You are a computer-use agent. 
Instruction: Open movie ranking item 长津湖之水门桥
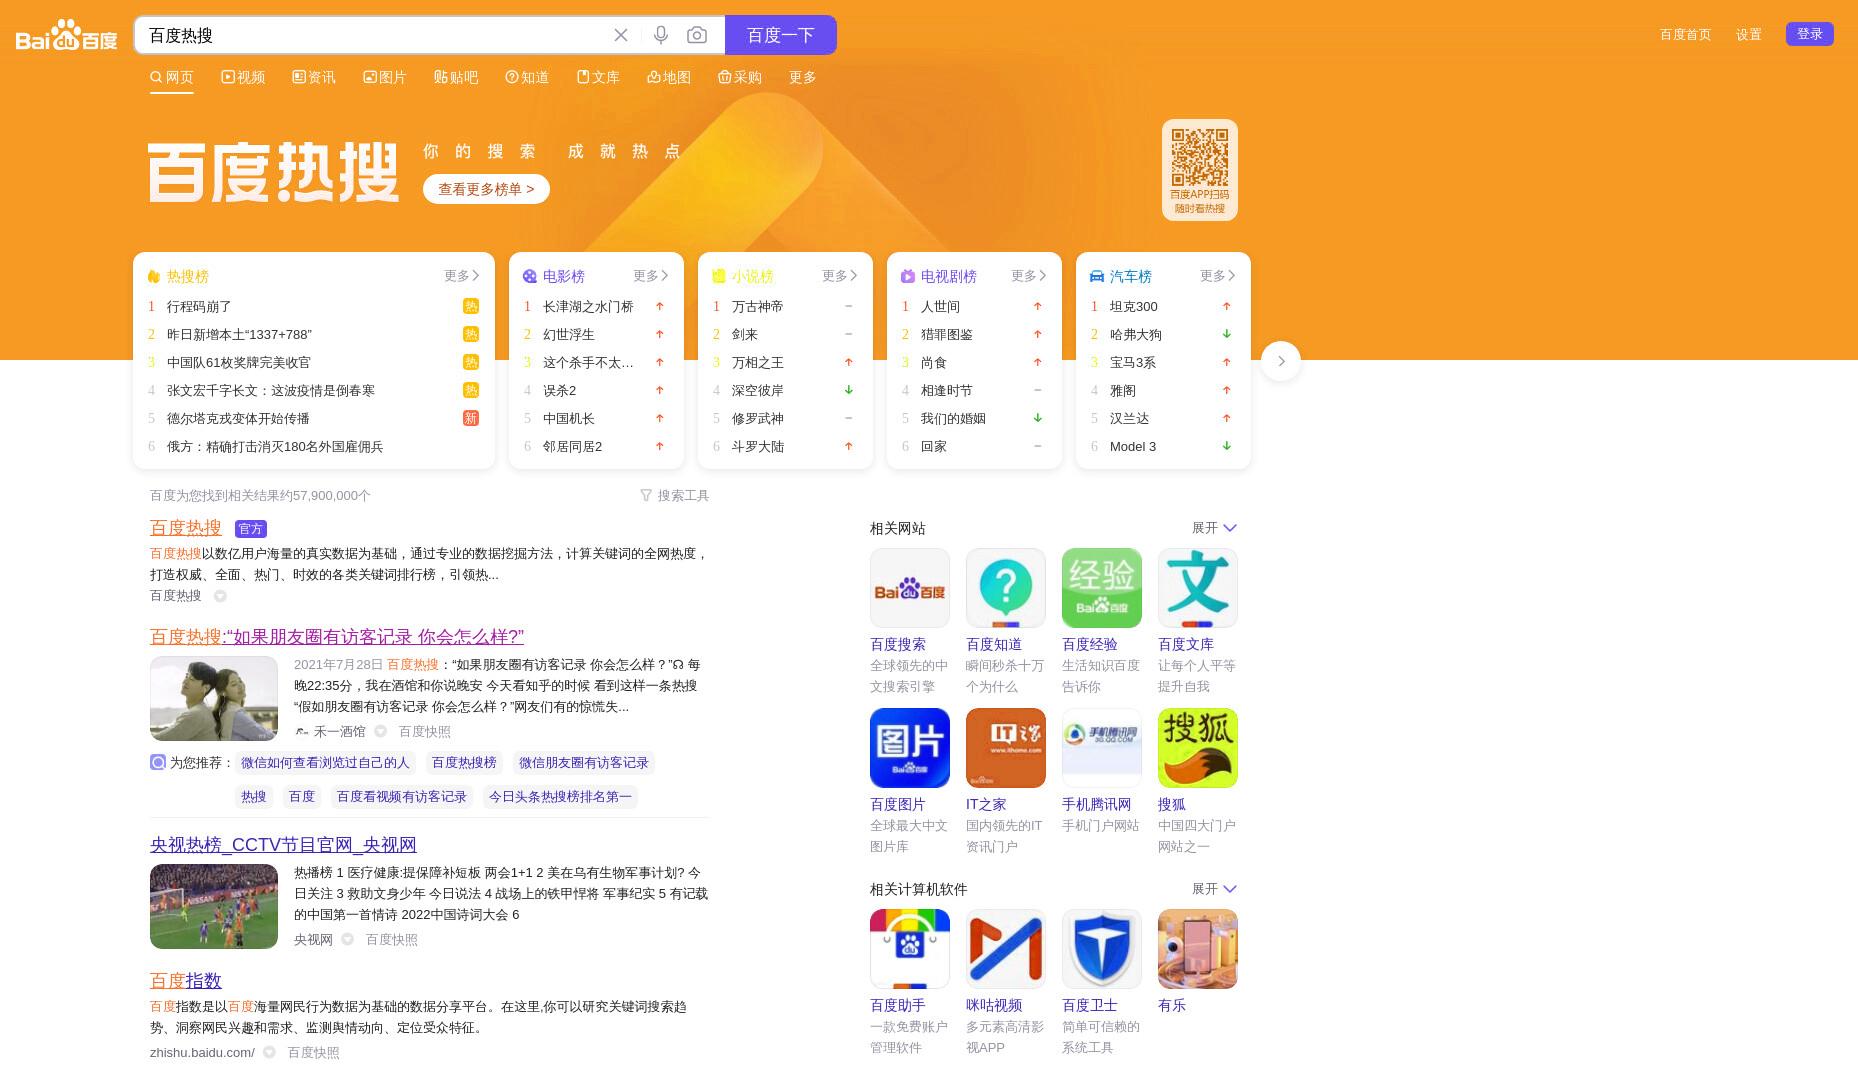pos(588,306)
